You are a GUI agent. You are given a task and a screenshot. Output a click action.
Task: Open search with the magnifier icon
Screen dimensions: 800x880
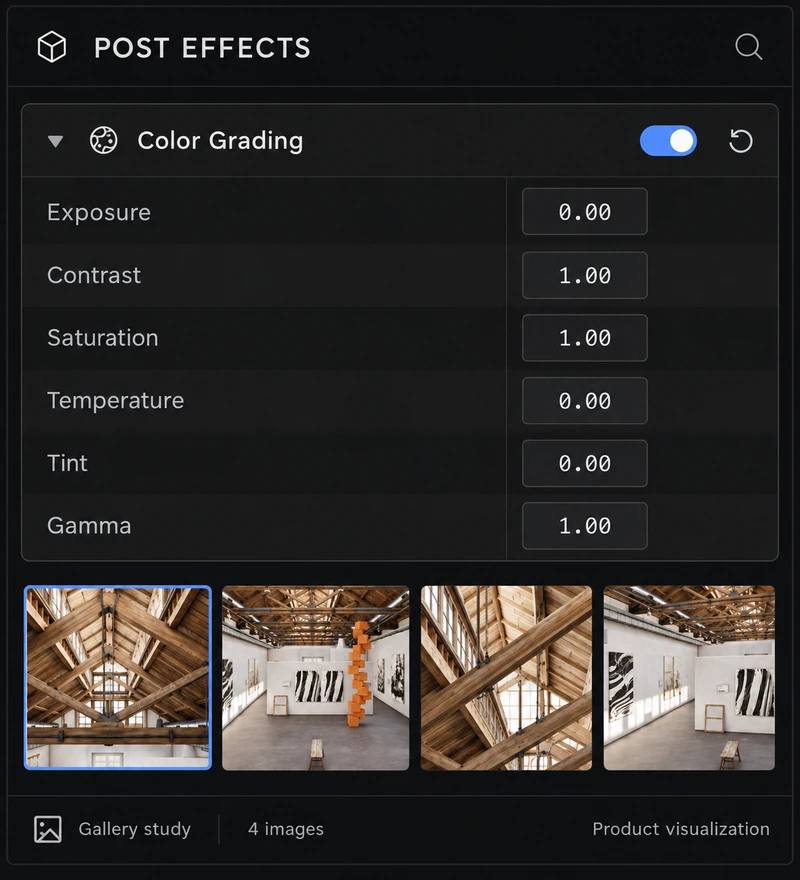point(748,47)
